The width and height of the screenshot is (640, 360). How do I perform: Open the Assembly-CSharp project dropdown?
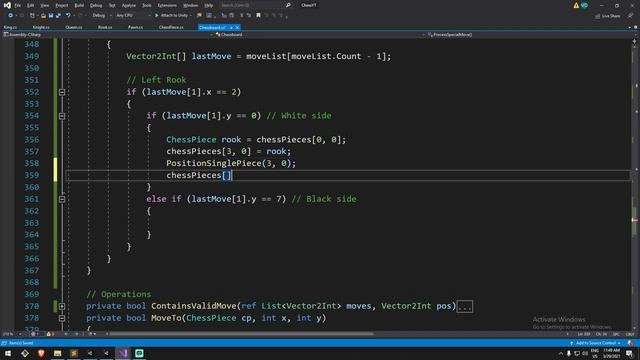[x=107, y=35]
